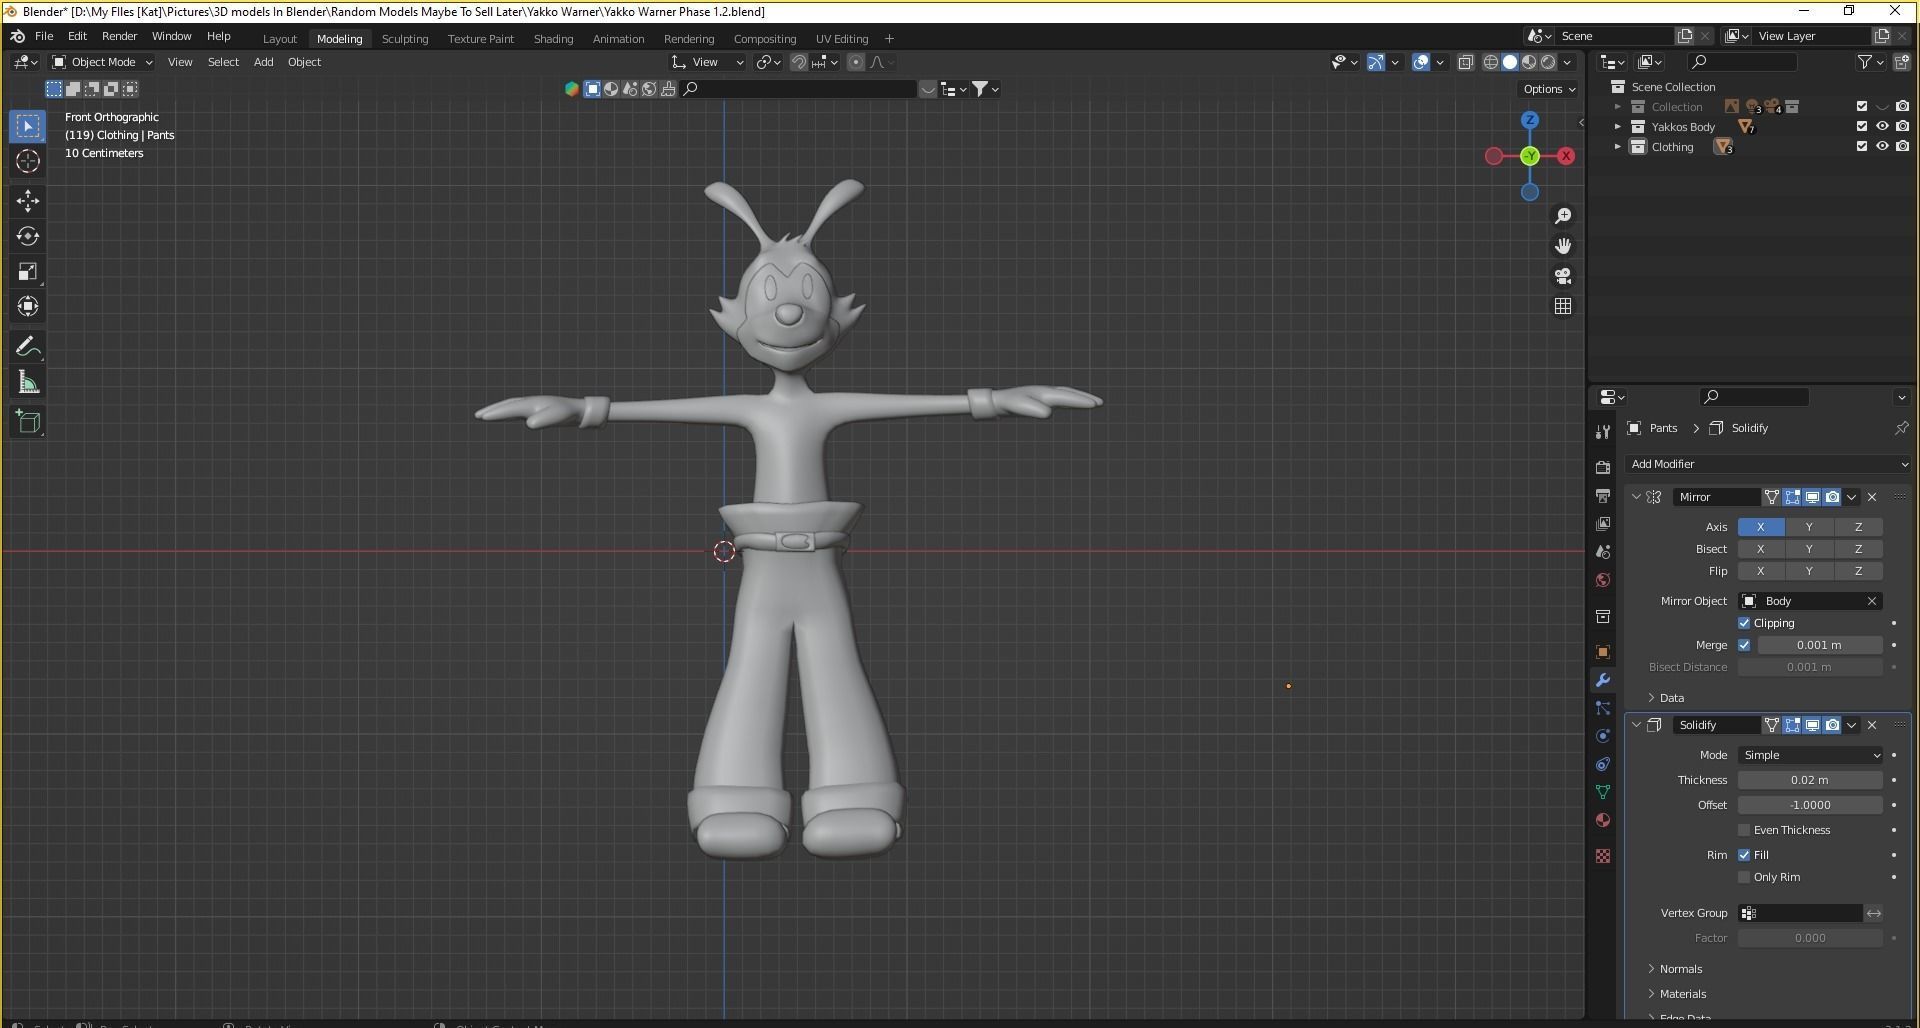Image resolution: width=1920 pixels, height=1028 pixels.
Task: Open the Object Data mesh tab
Action: [x=1603, y=792]
